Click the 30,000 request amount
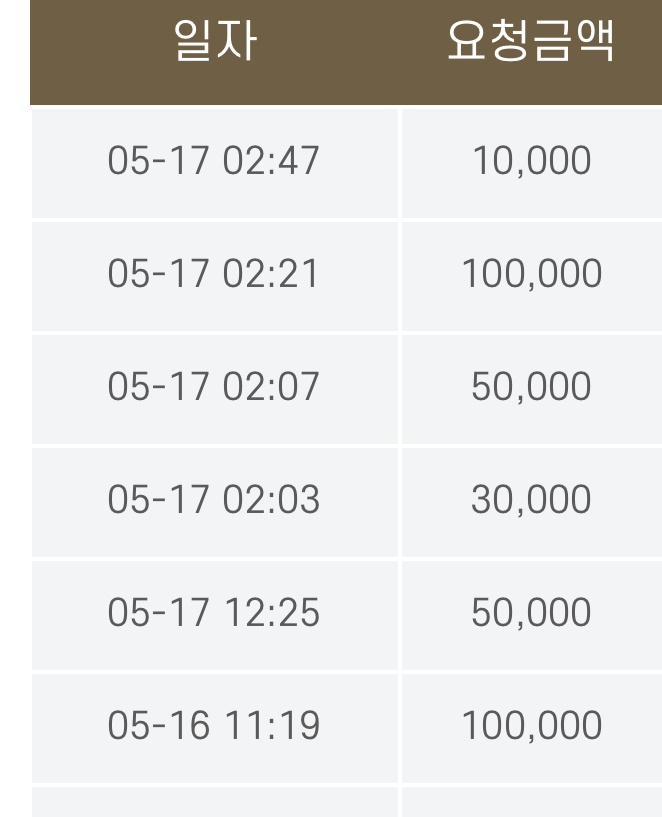This screenshot has height=817, width=662. pos(531,500)
